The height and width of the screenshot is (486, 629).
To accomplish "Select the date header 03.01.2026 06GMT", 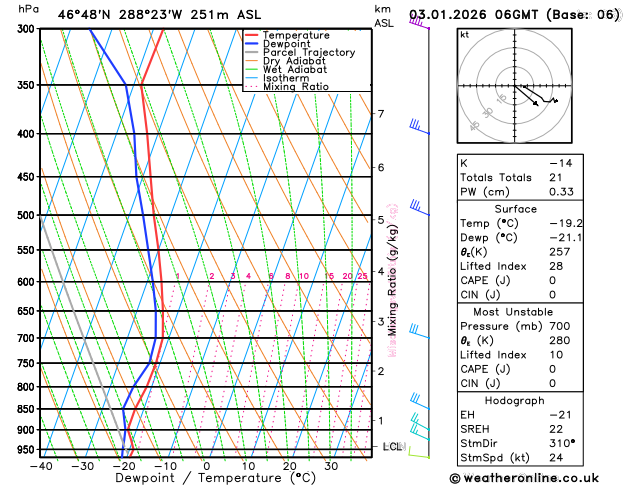I will click(x=474, y=15).
